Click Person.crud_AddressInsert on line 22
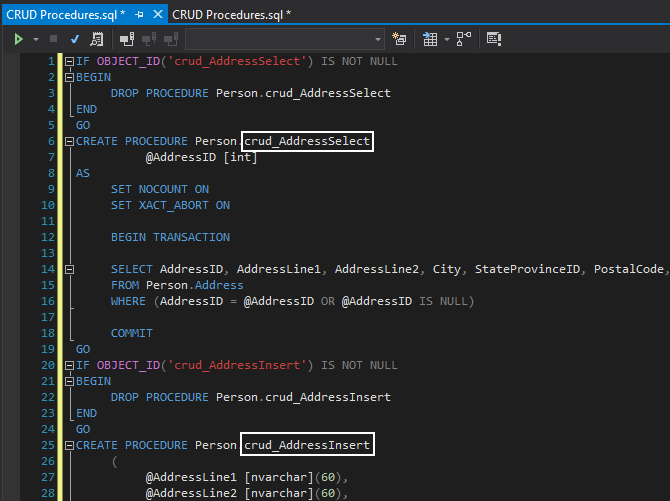The image size is (670, 501). [303, 398]
